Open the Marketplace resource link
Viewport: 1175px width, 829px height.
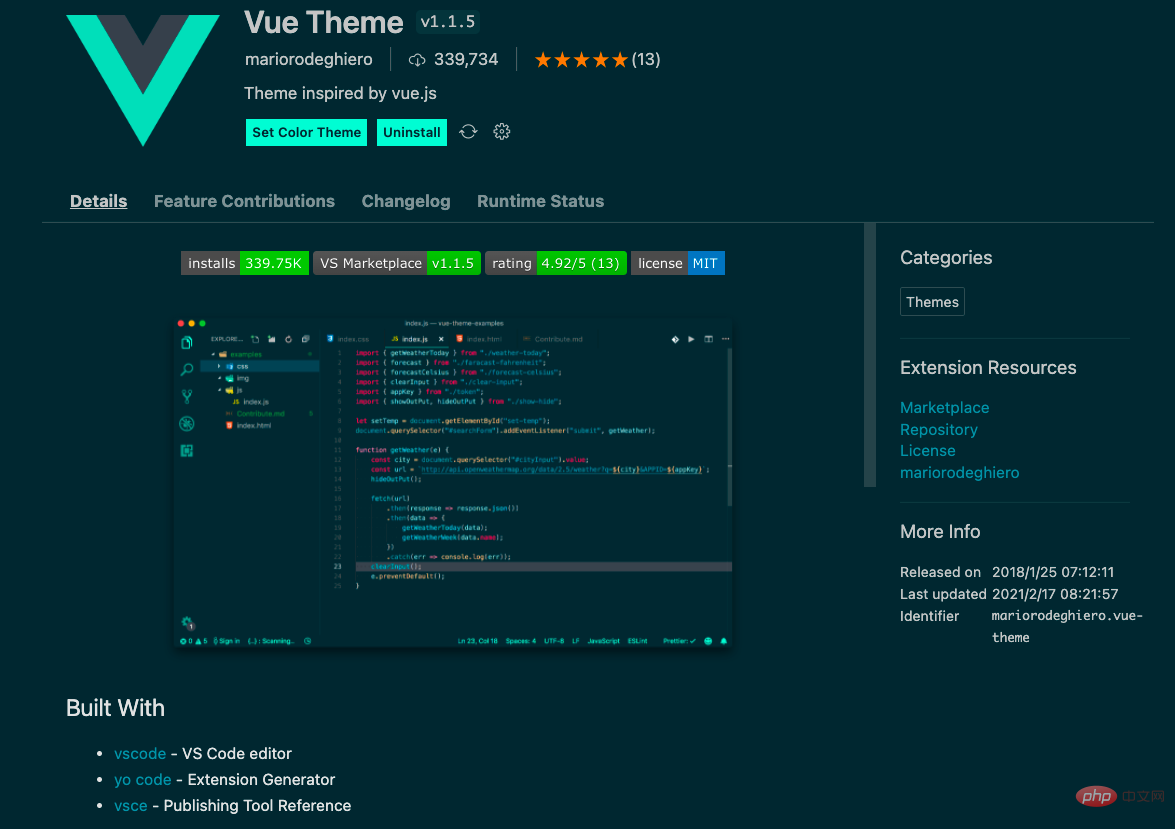pos(944,407)
